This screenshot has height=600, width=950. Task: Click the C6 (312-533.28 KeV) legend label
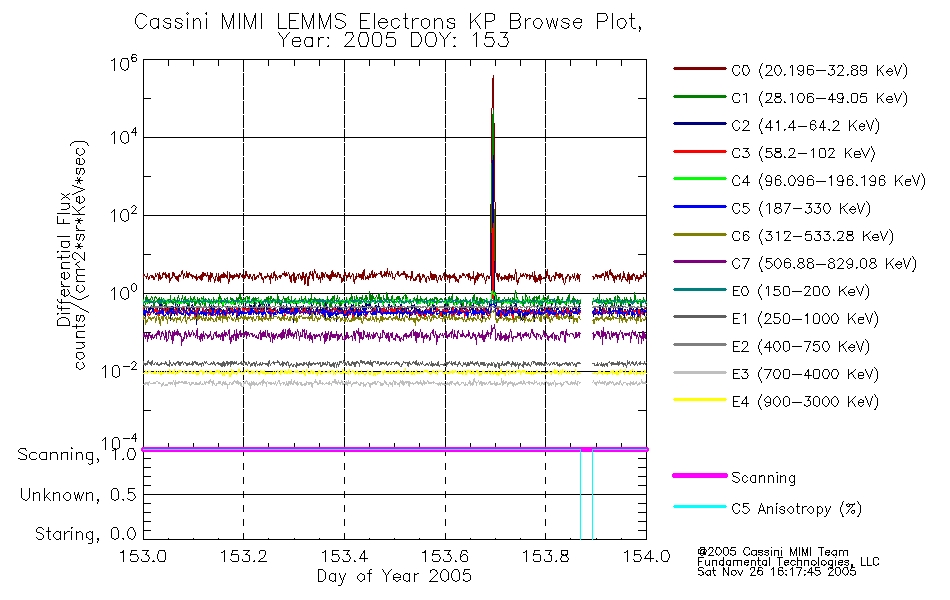[812, 236]
